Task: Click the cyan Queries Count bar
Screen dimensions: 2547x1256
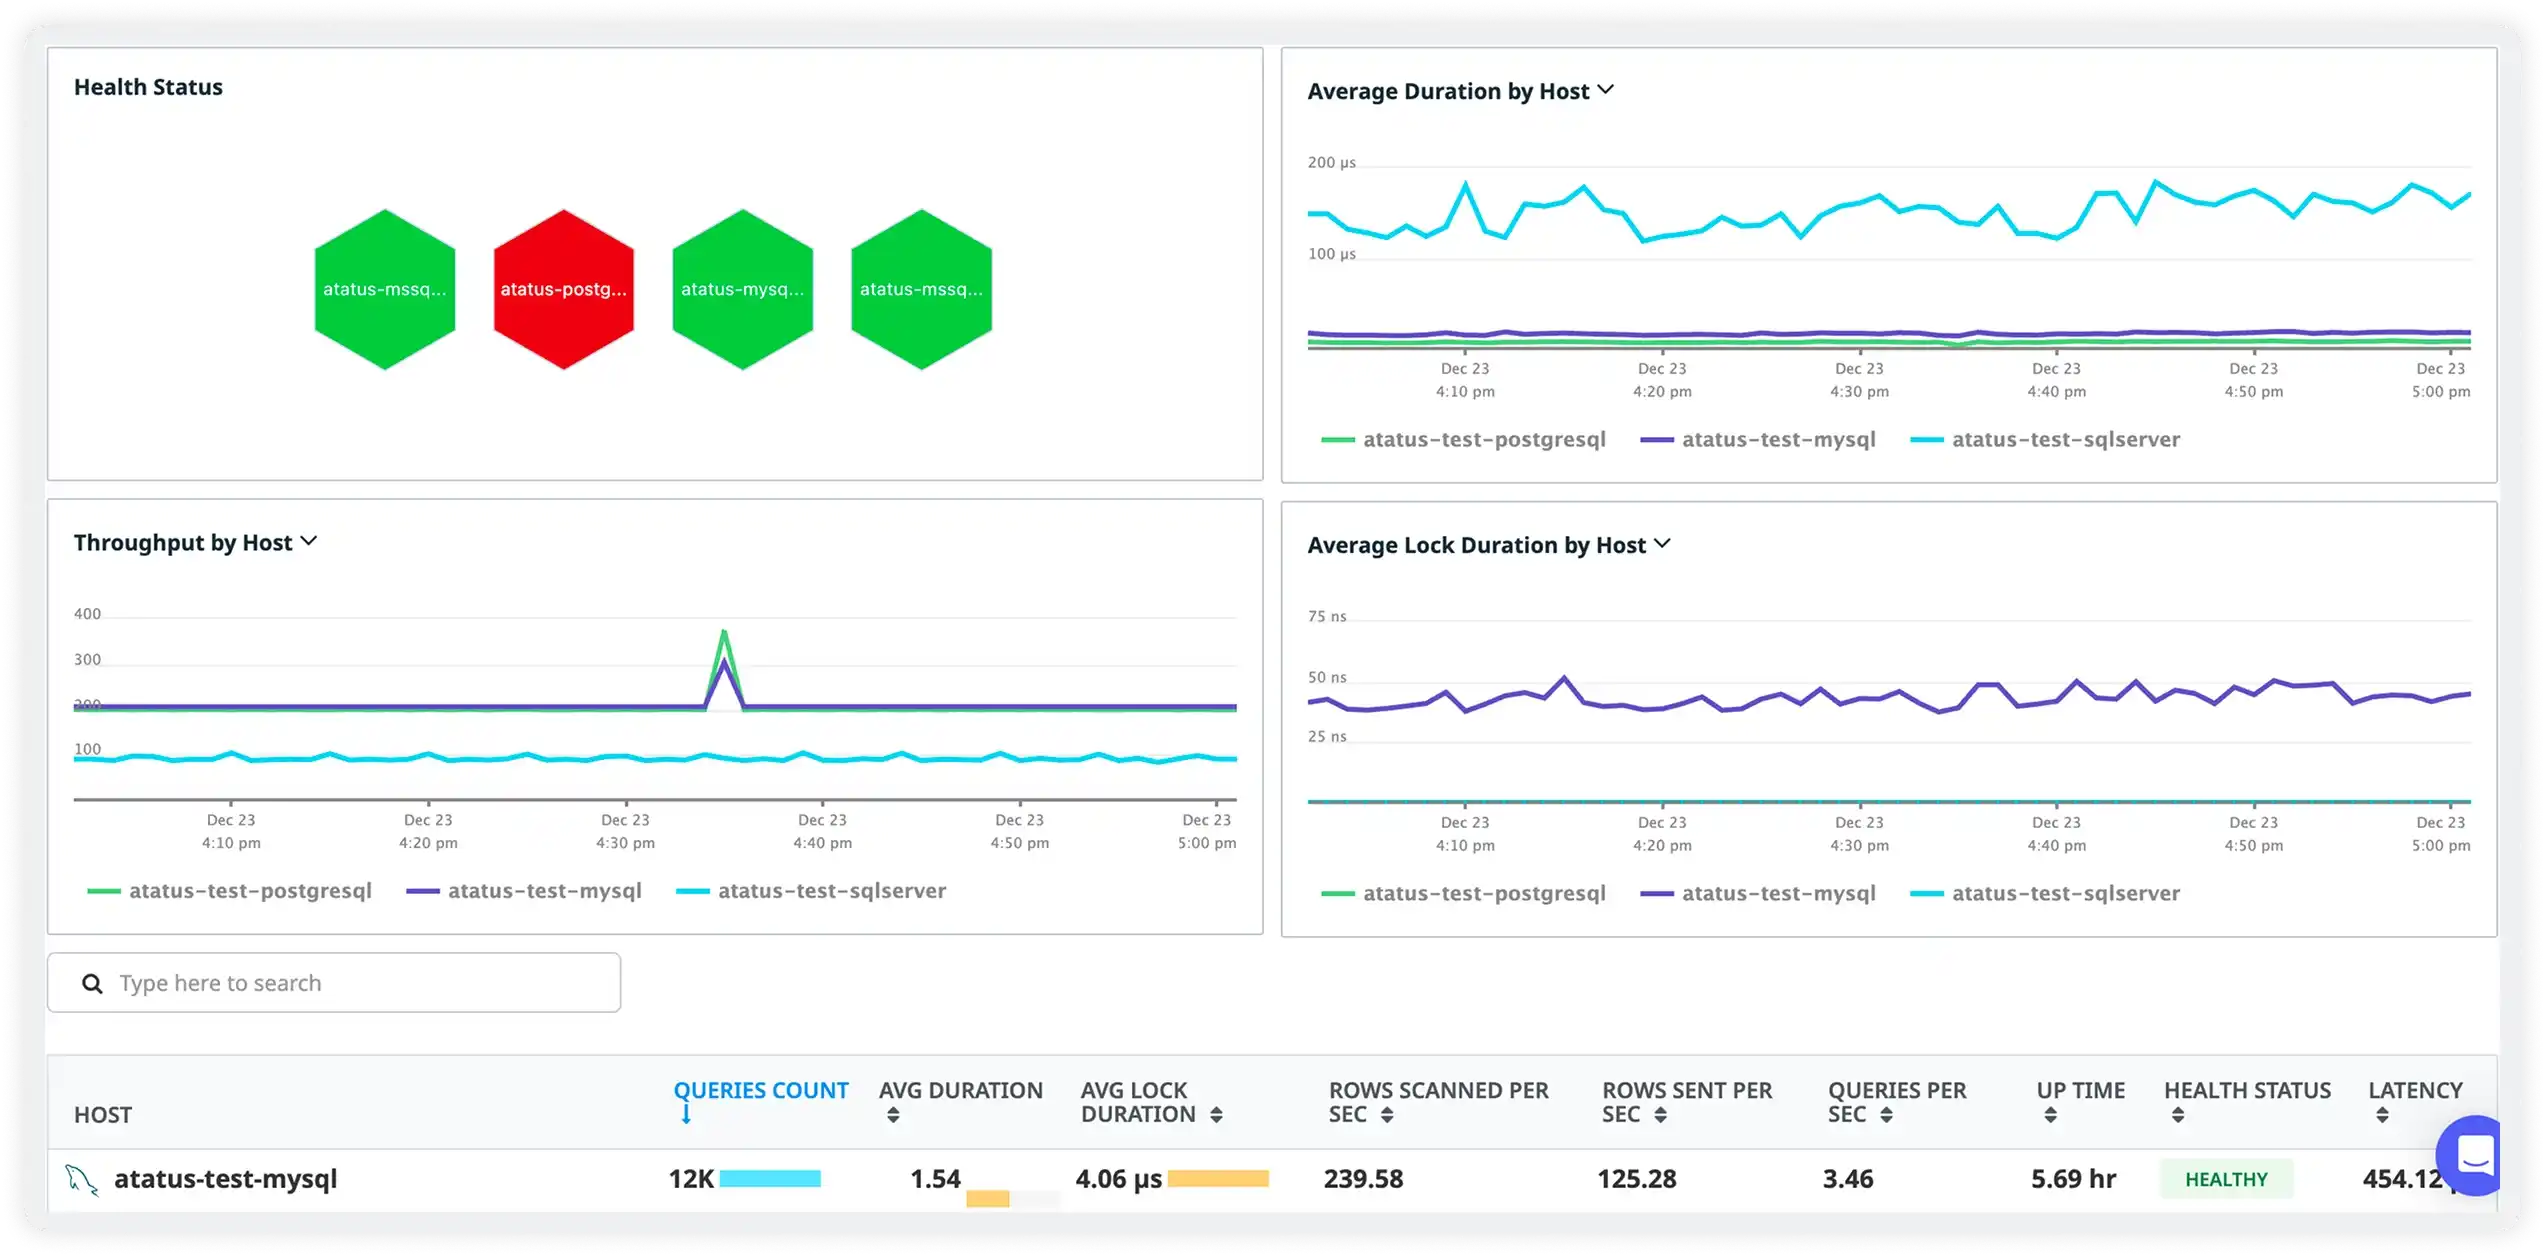Action: point(770,1179)
